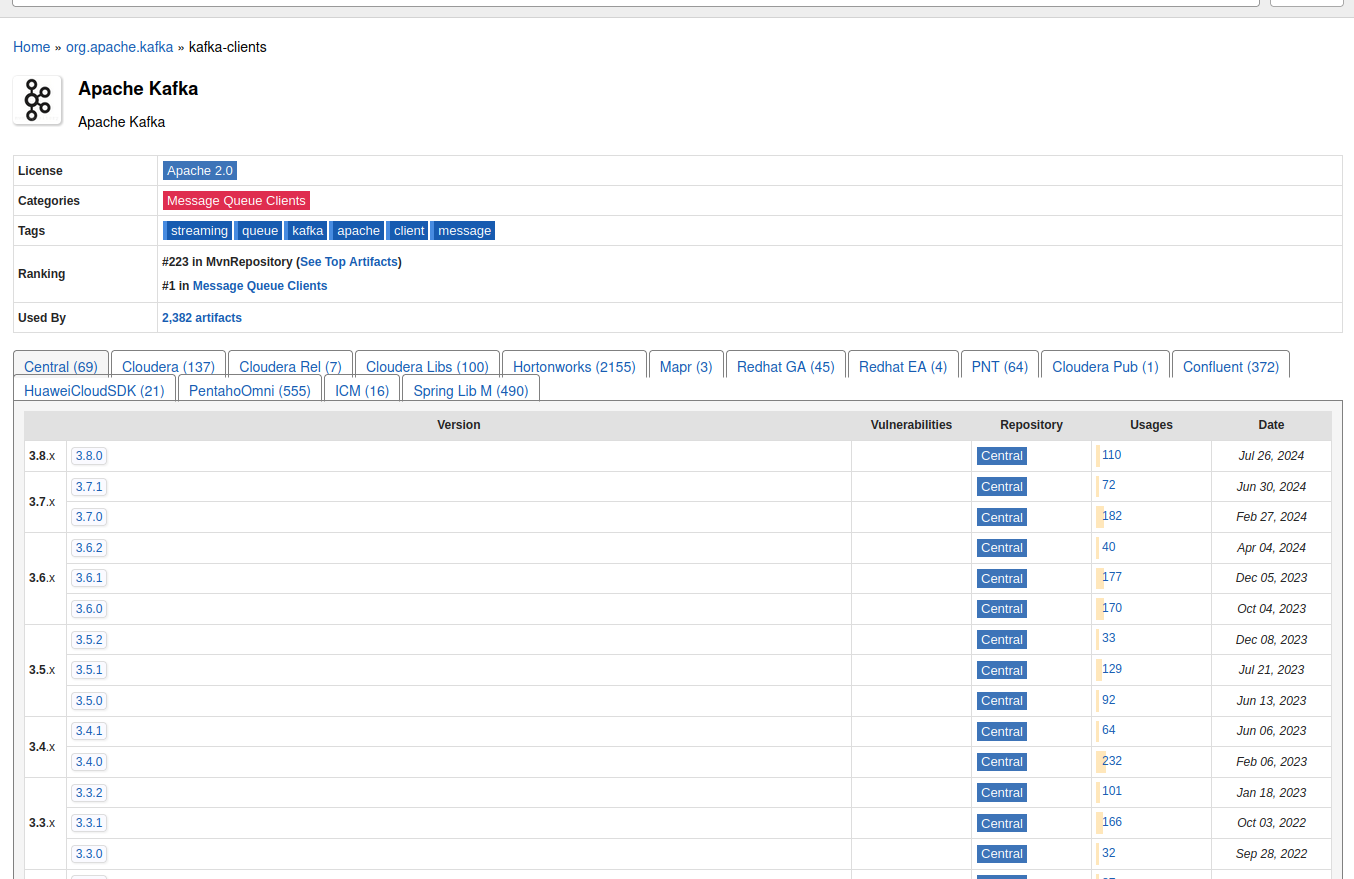Switch to the HuaweiCloudSDK (21) tab

coord(94,390)
